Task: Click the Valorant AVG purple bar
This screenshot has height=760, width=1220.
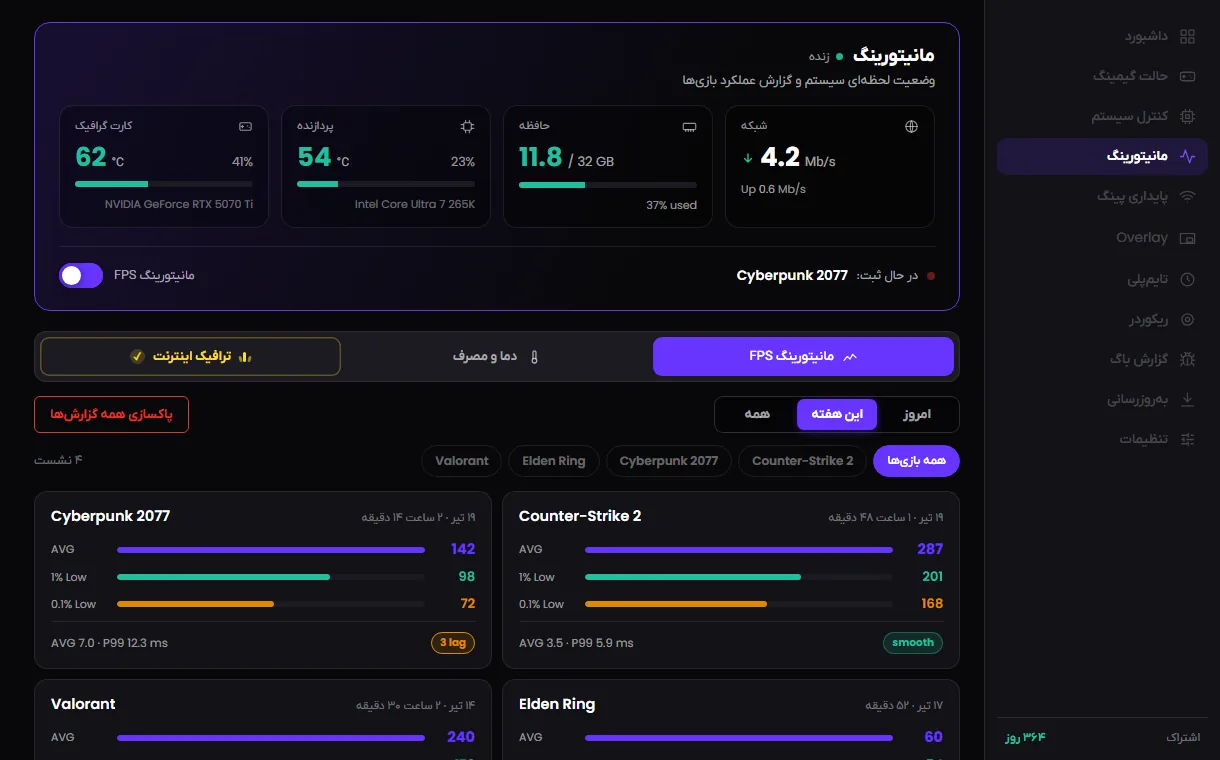Action: point(271,738)
